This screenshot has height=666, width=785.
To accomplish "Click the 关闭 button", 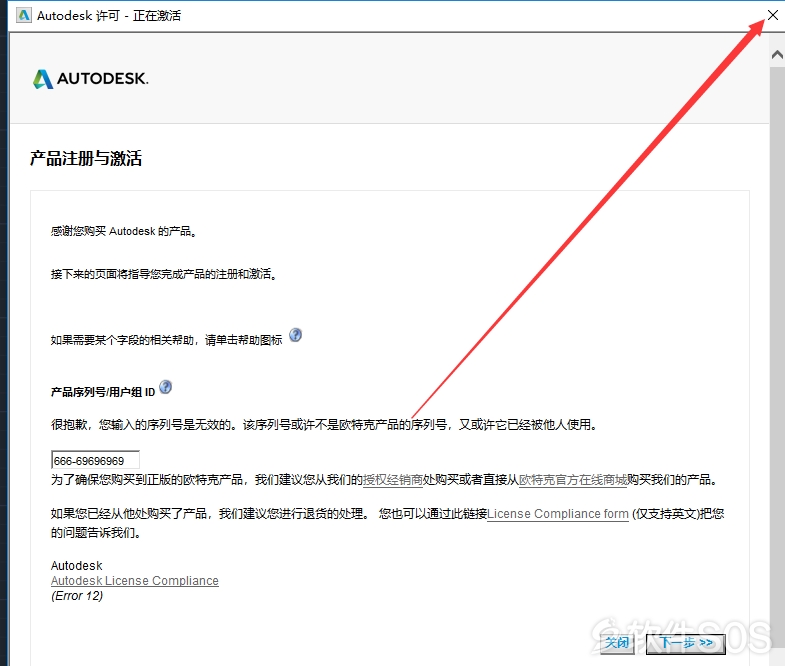I will click(x=617, y=643).
